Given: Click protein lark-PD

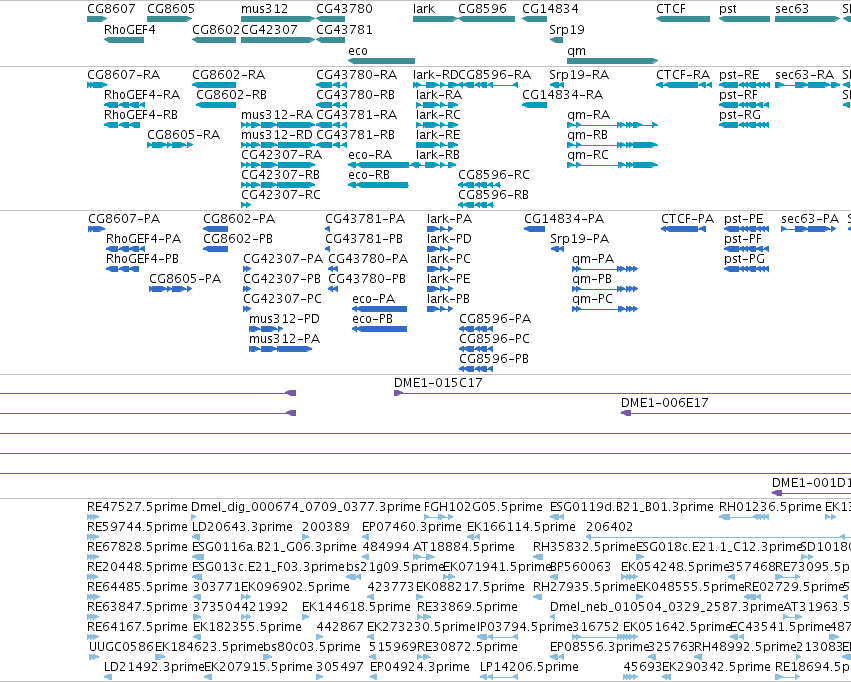Looking at the screenshot, I should click(x=440, y=249).
